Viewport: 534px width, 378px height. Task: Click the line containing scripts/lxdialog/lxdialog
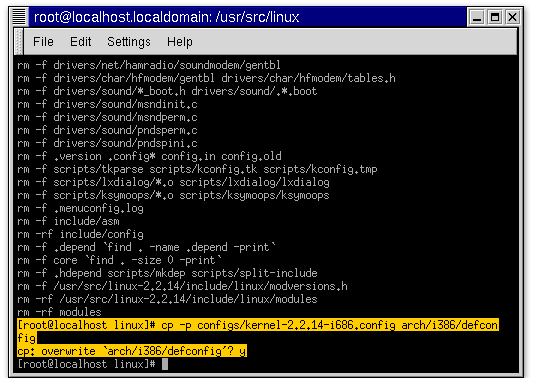173,182
